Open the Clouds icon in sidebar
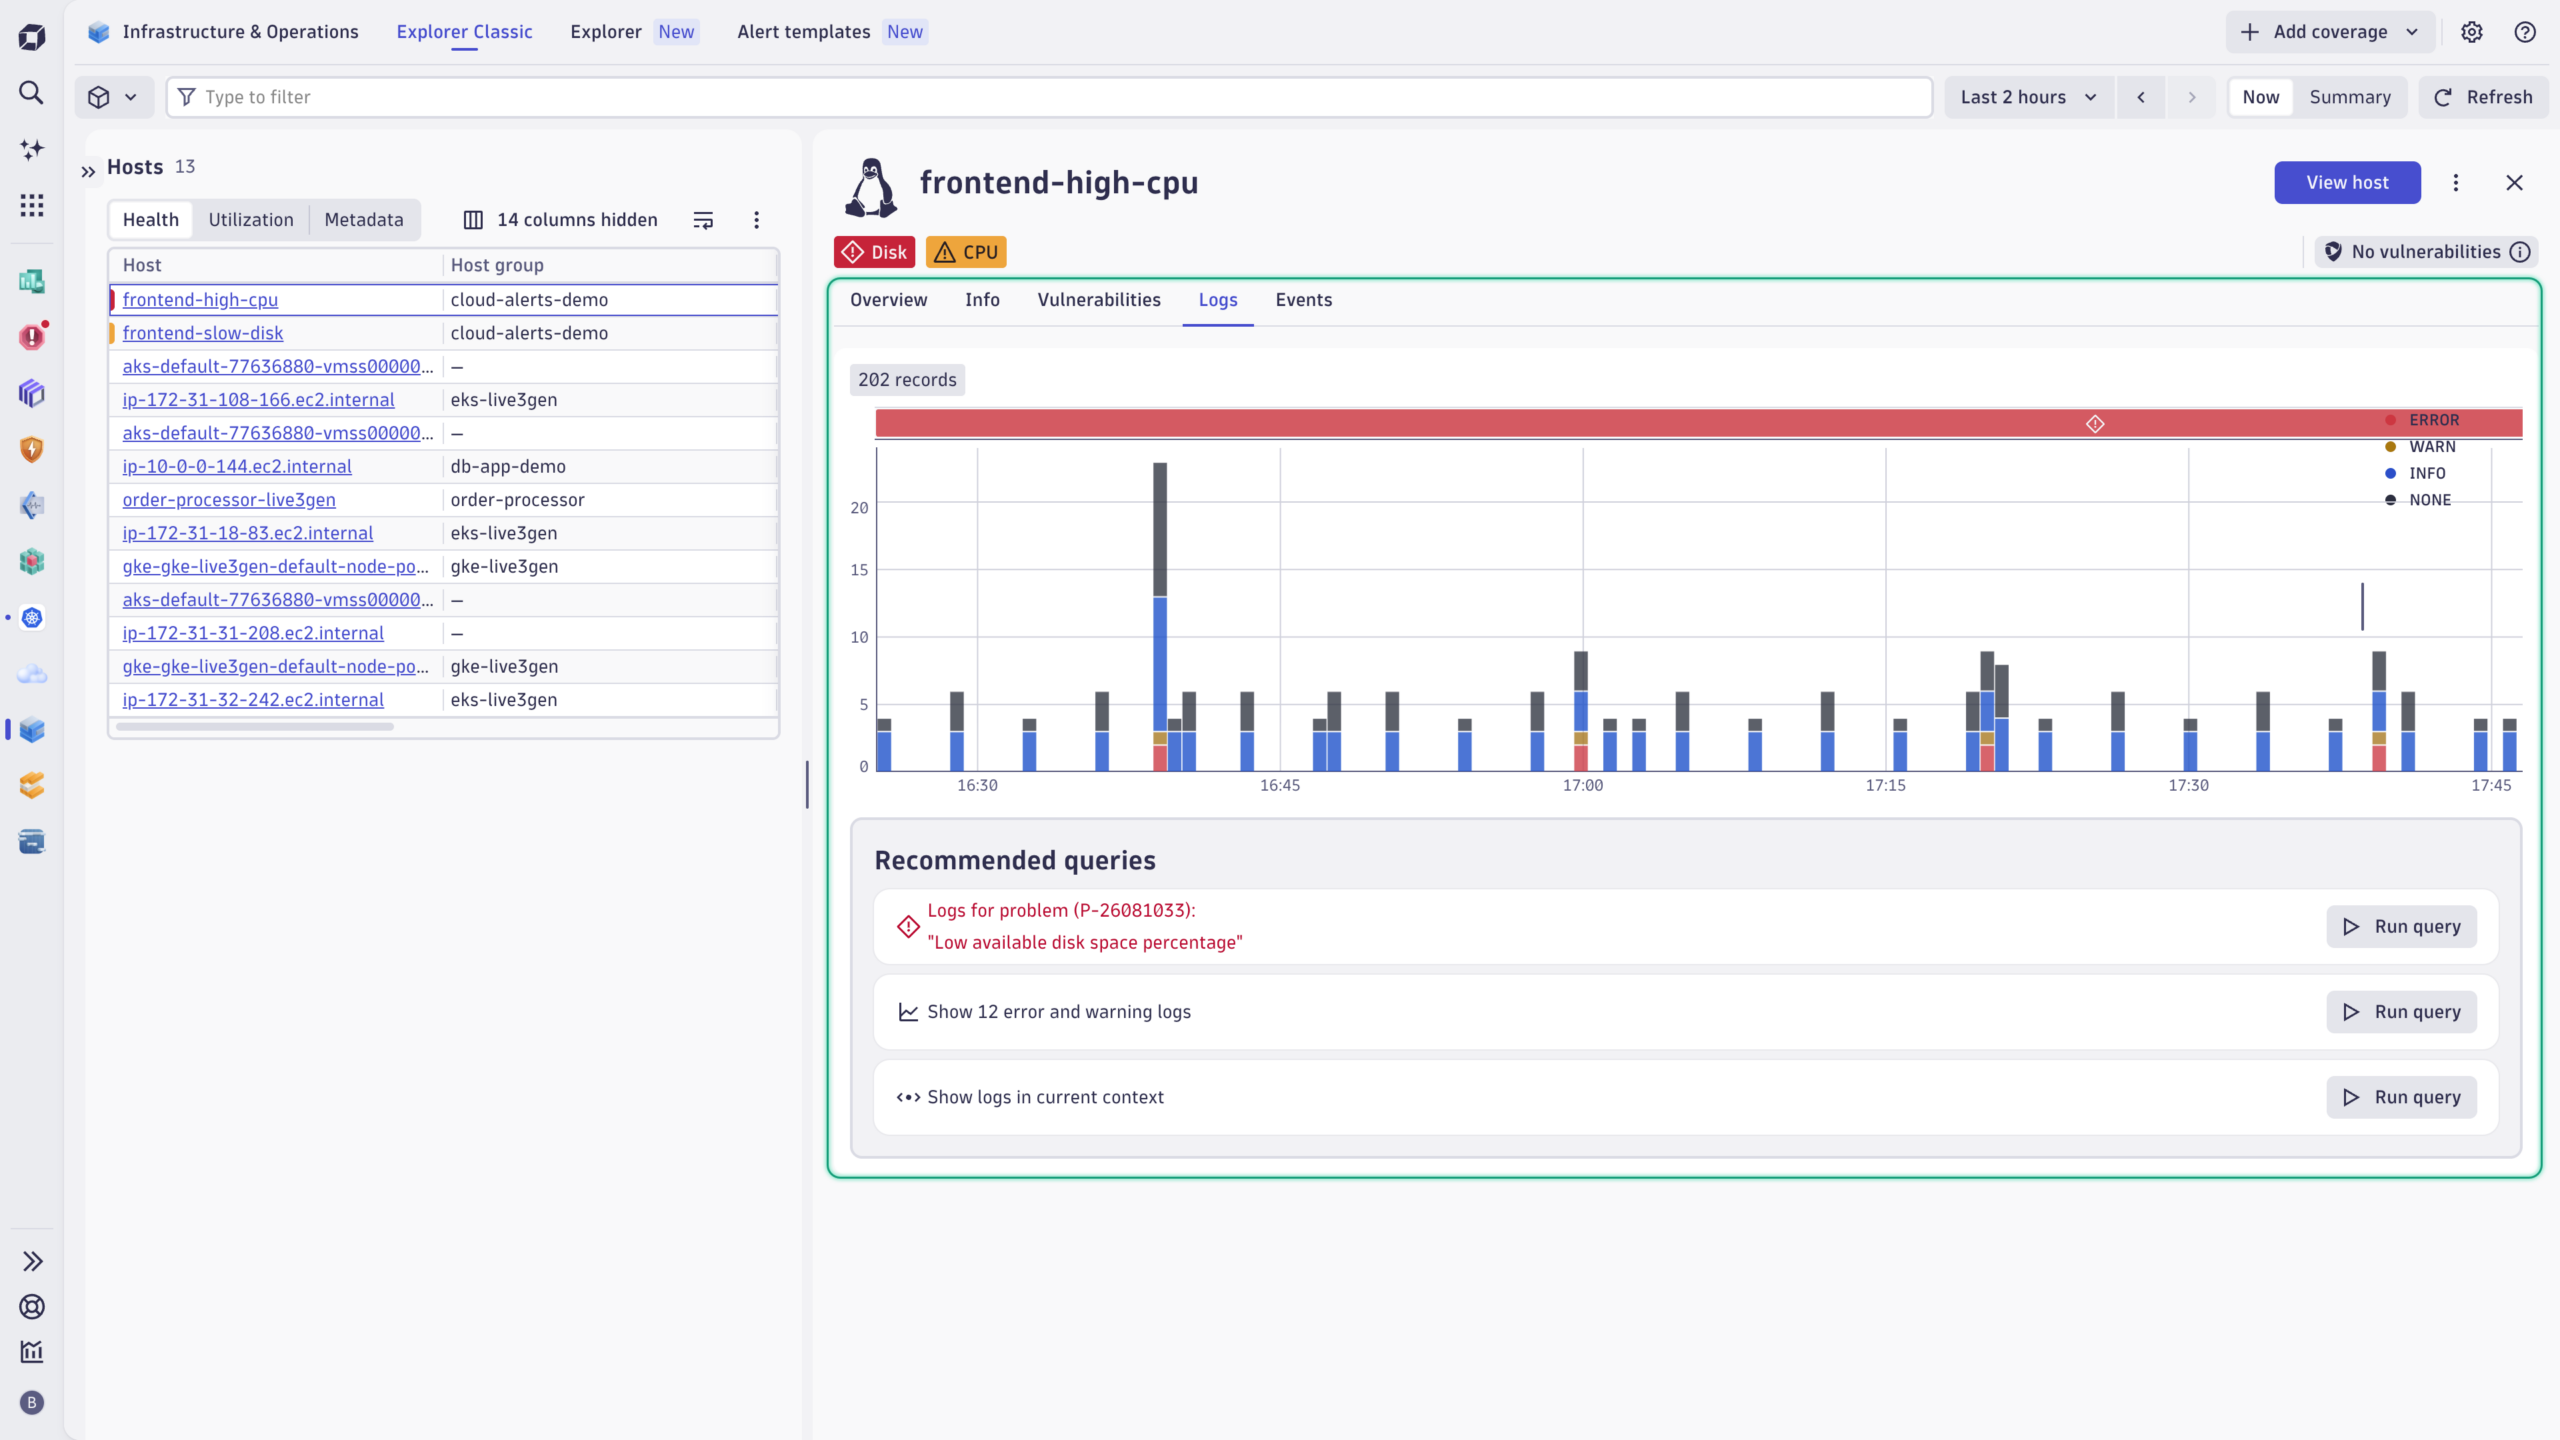Screen dimensions: 2560x1440 (x=32, y=673)
